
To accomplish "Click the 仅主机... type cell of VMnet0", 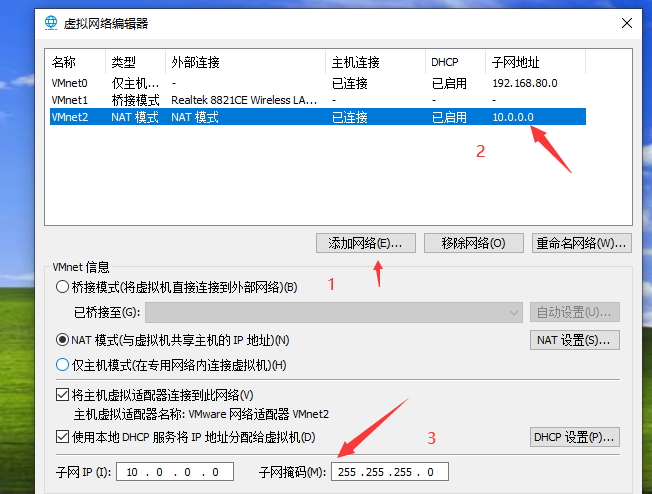I will click(135, 83).
